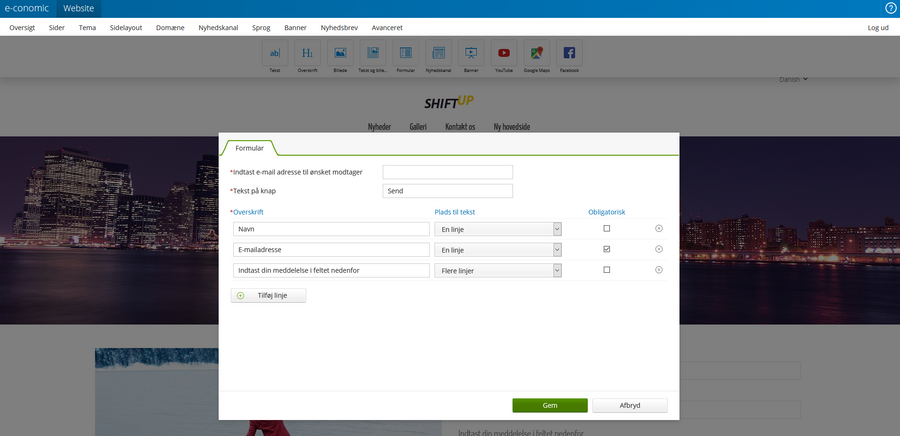This screenshot has width=900, height=436.
Task: Open the Banner menu item
Action: [x=296, y=28]
